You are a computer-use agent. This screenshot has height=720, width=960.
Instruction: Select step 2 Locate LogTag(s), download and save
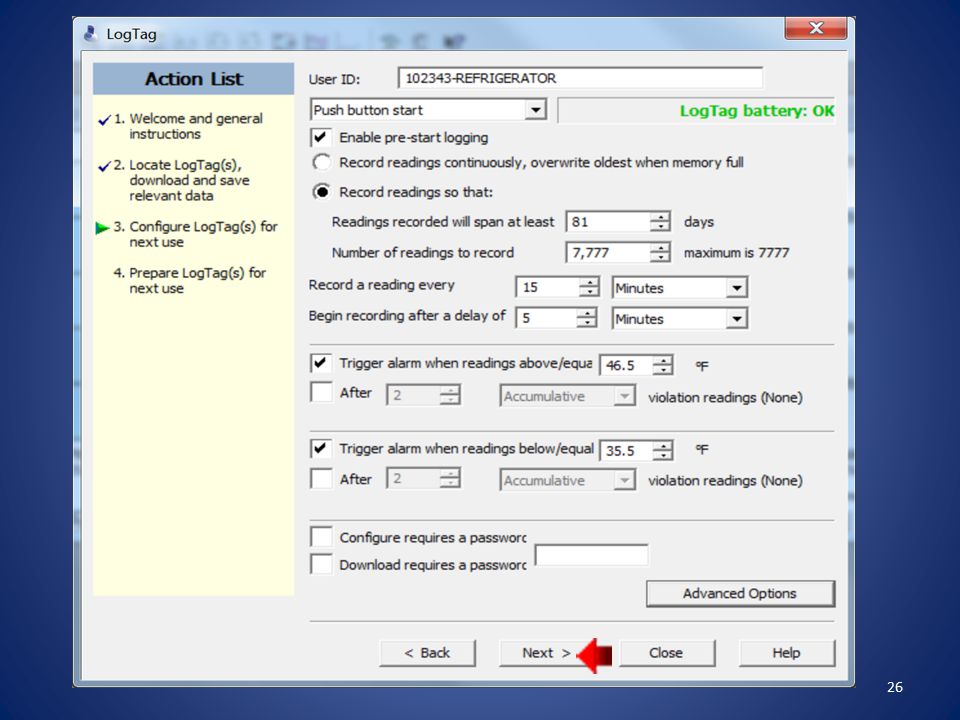click(182, 180)
